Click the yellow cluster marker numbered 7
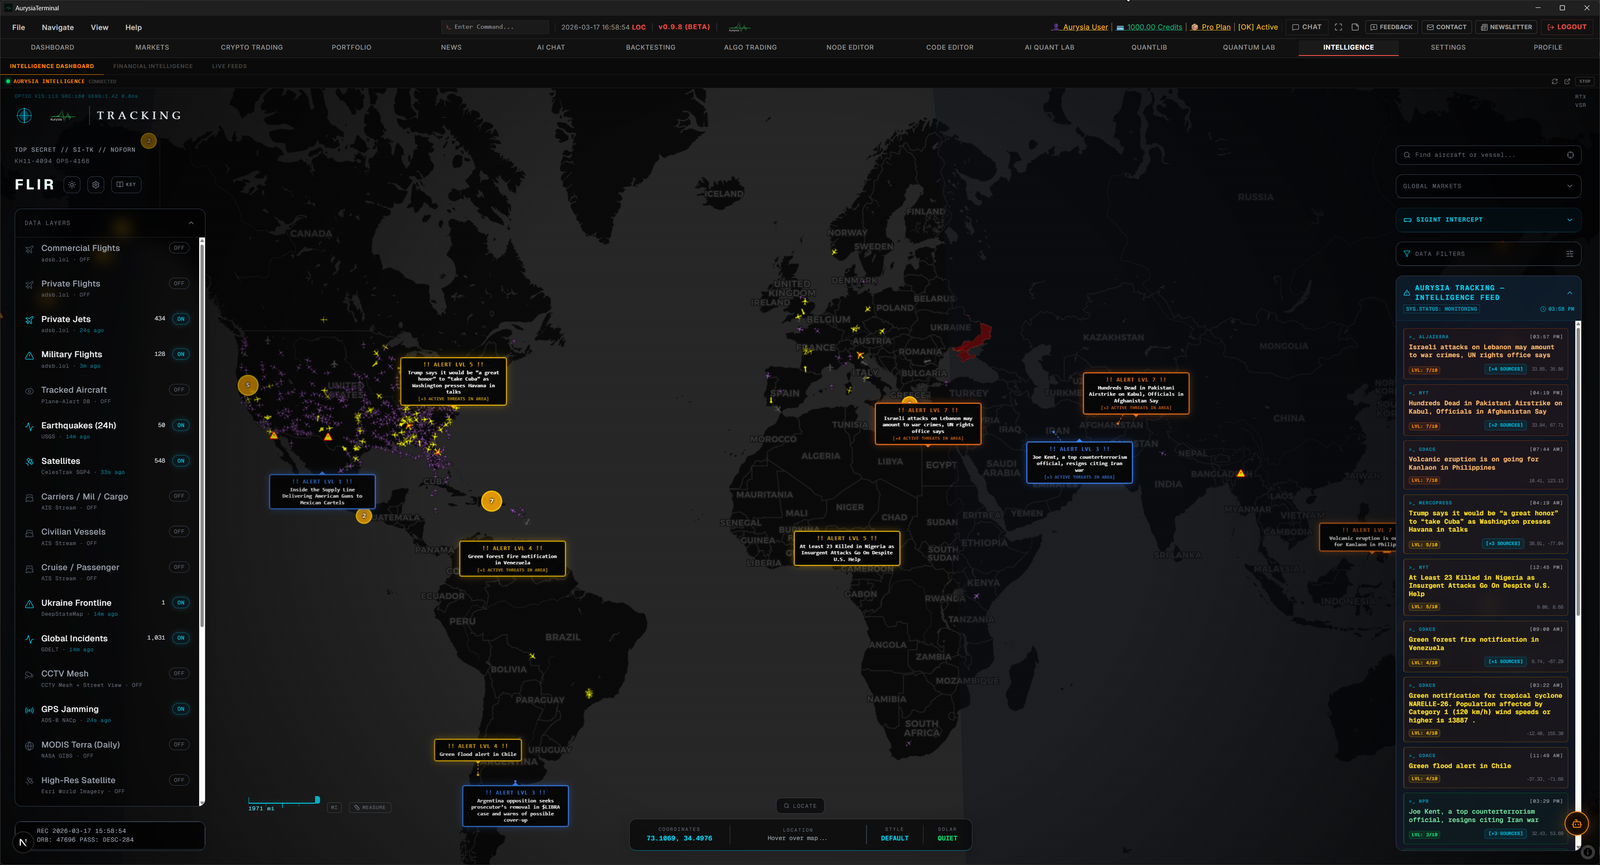This screenshot has width=1600, height=865. pos(491,501)
